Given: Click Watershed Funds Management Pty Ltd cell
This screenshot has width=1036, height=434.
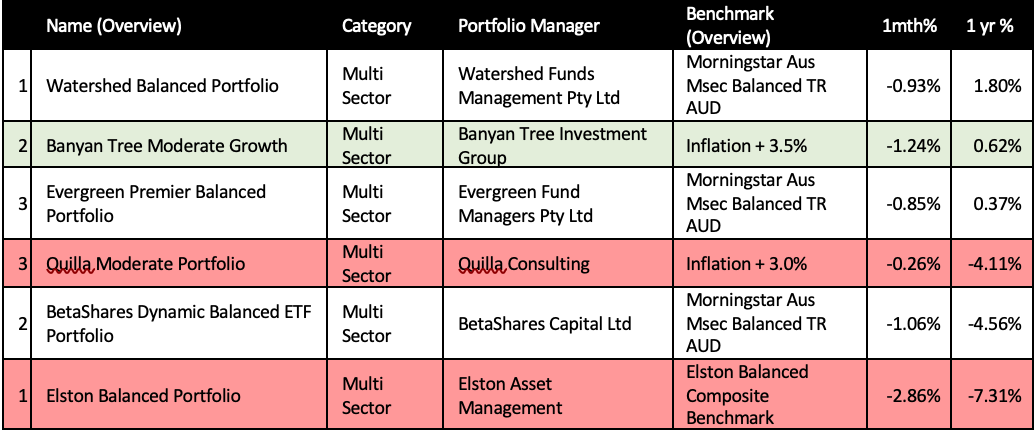Looking at the screenshot, I should point(539,86).
